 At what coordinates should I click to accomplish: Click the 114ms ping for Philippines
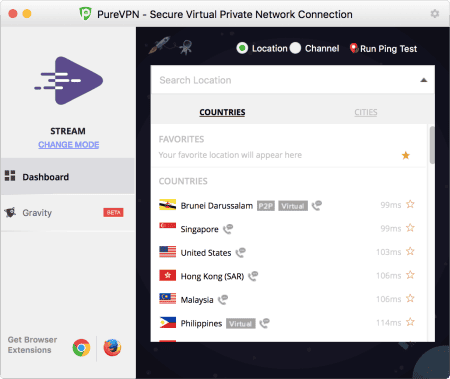pos(389,323)
